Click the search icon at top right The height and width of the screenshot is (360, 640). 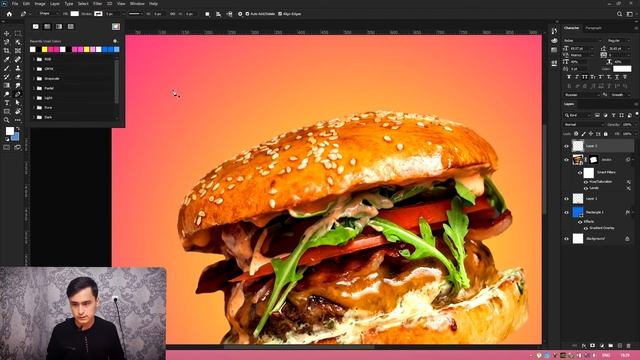[619, 14]
